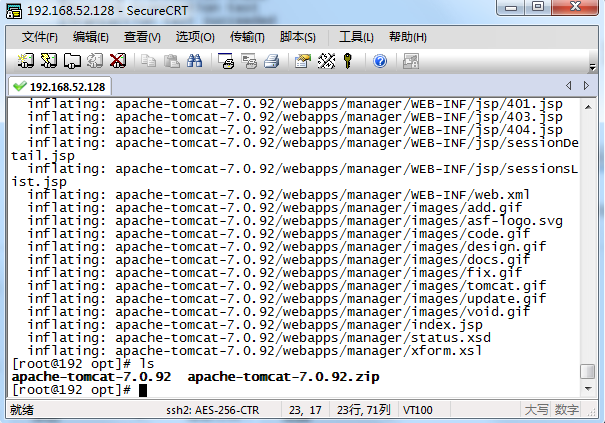This screenshot has height=423, width=605.
Task: Click the Connect toolbar icon
Action: tap(25, 61)
